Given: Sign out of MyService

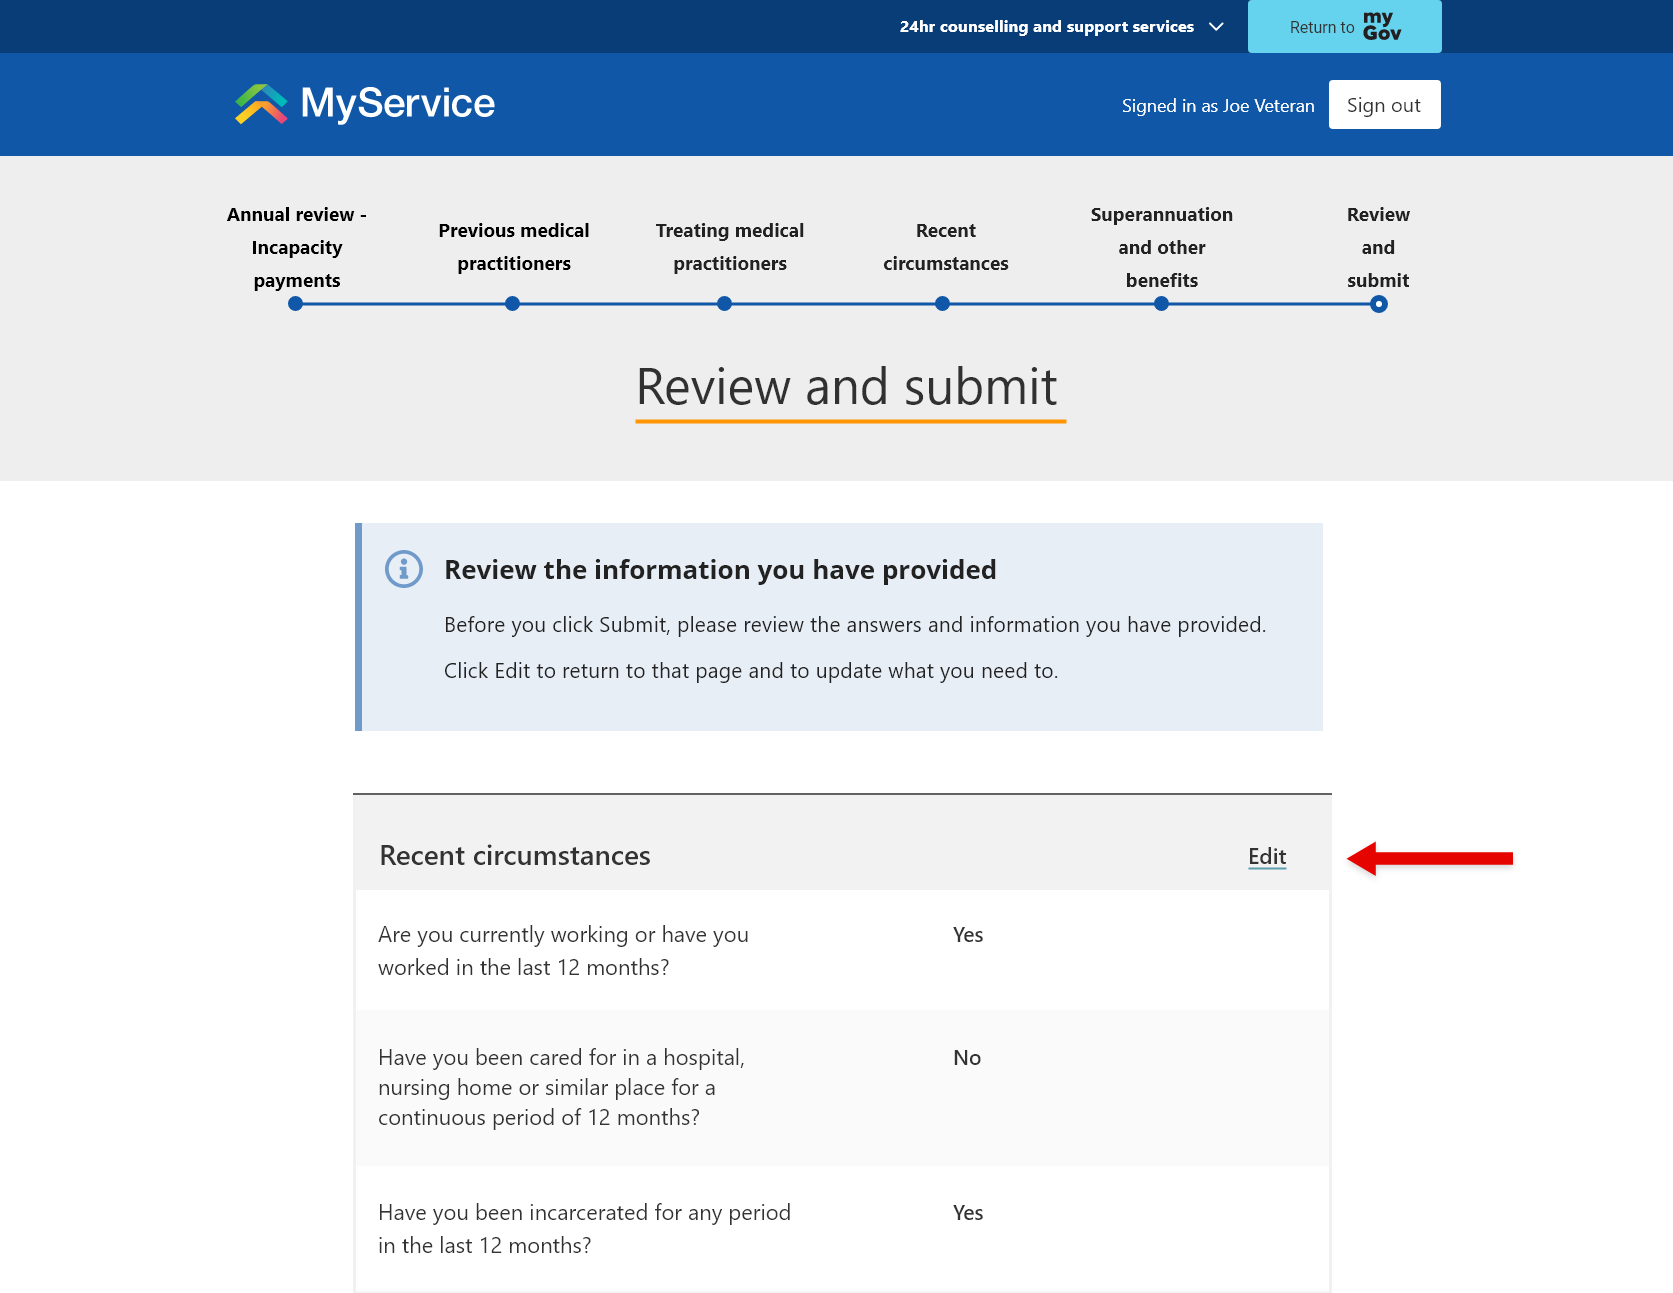Looking at the screenshot, I should [x=1384, y=104].
